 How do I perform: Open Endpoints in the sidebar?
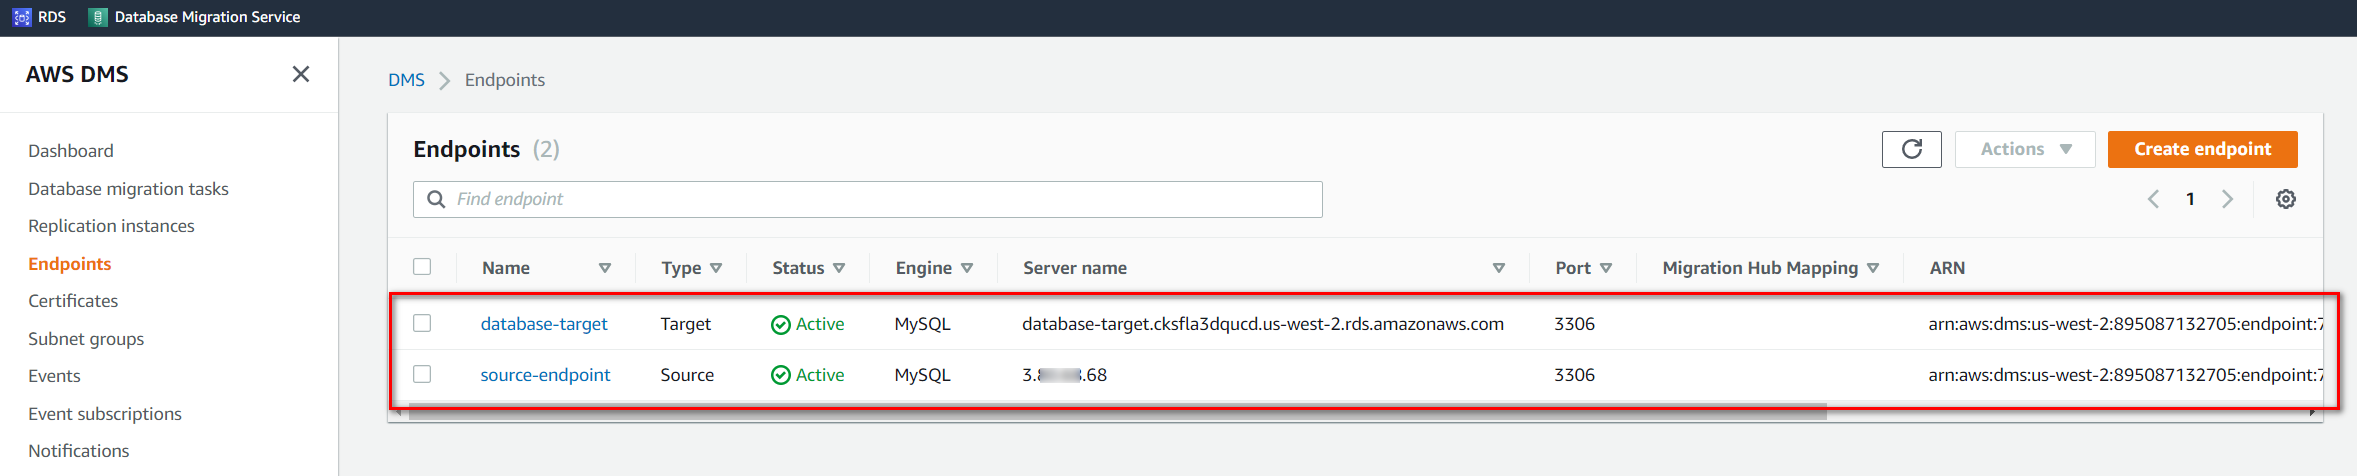point(70,264)
